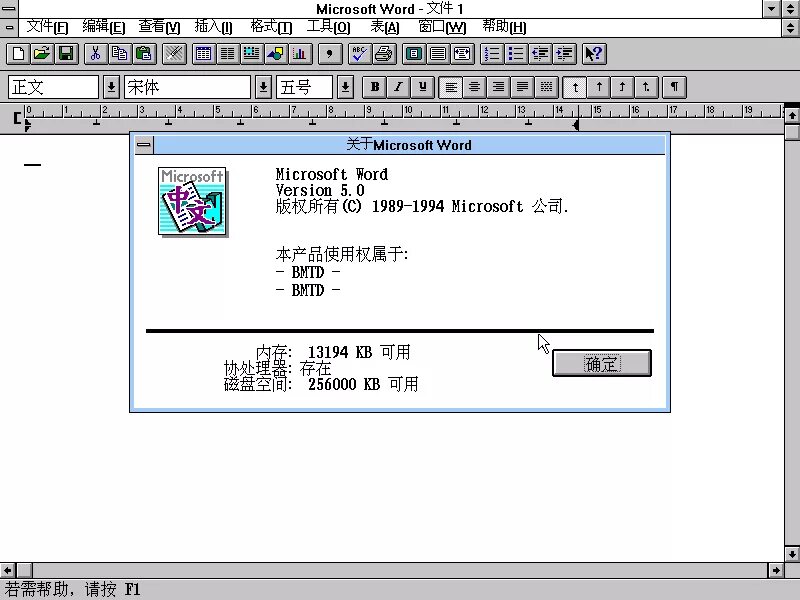The height and width of the screenshot is (600, 800).
Task: Set justified paragraph alignment
Action: [x=522, y=87]
